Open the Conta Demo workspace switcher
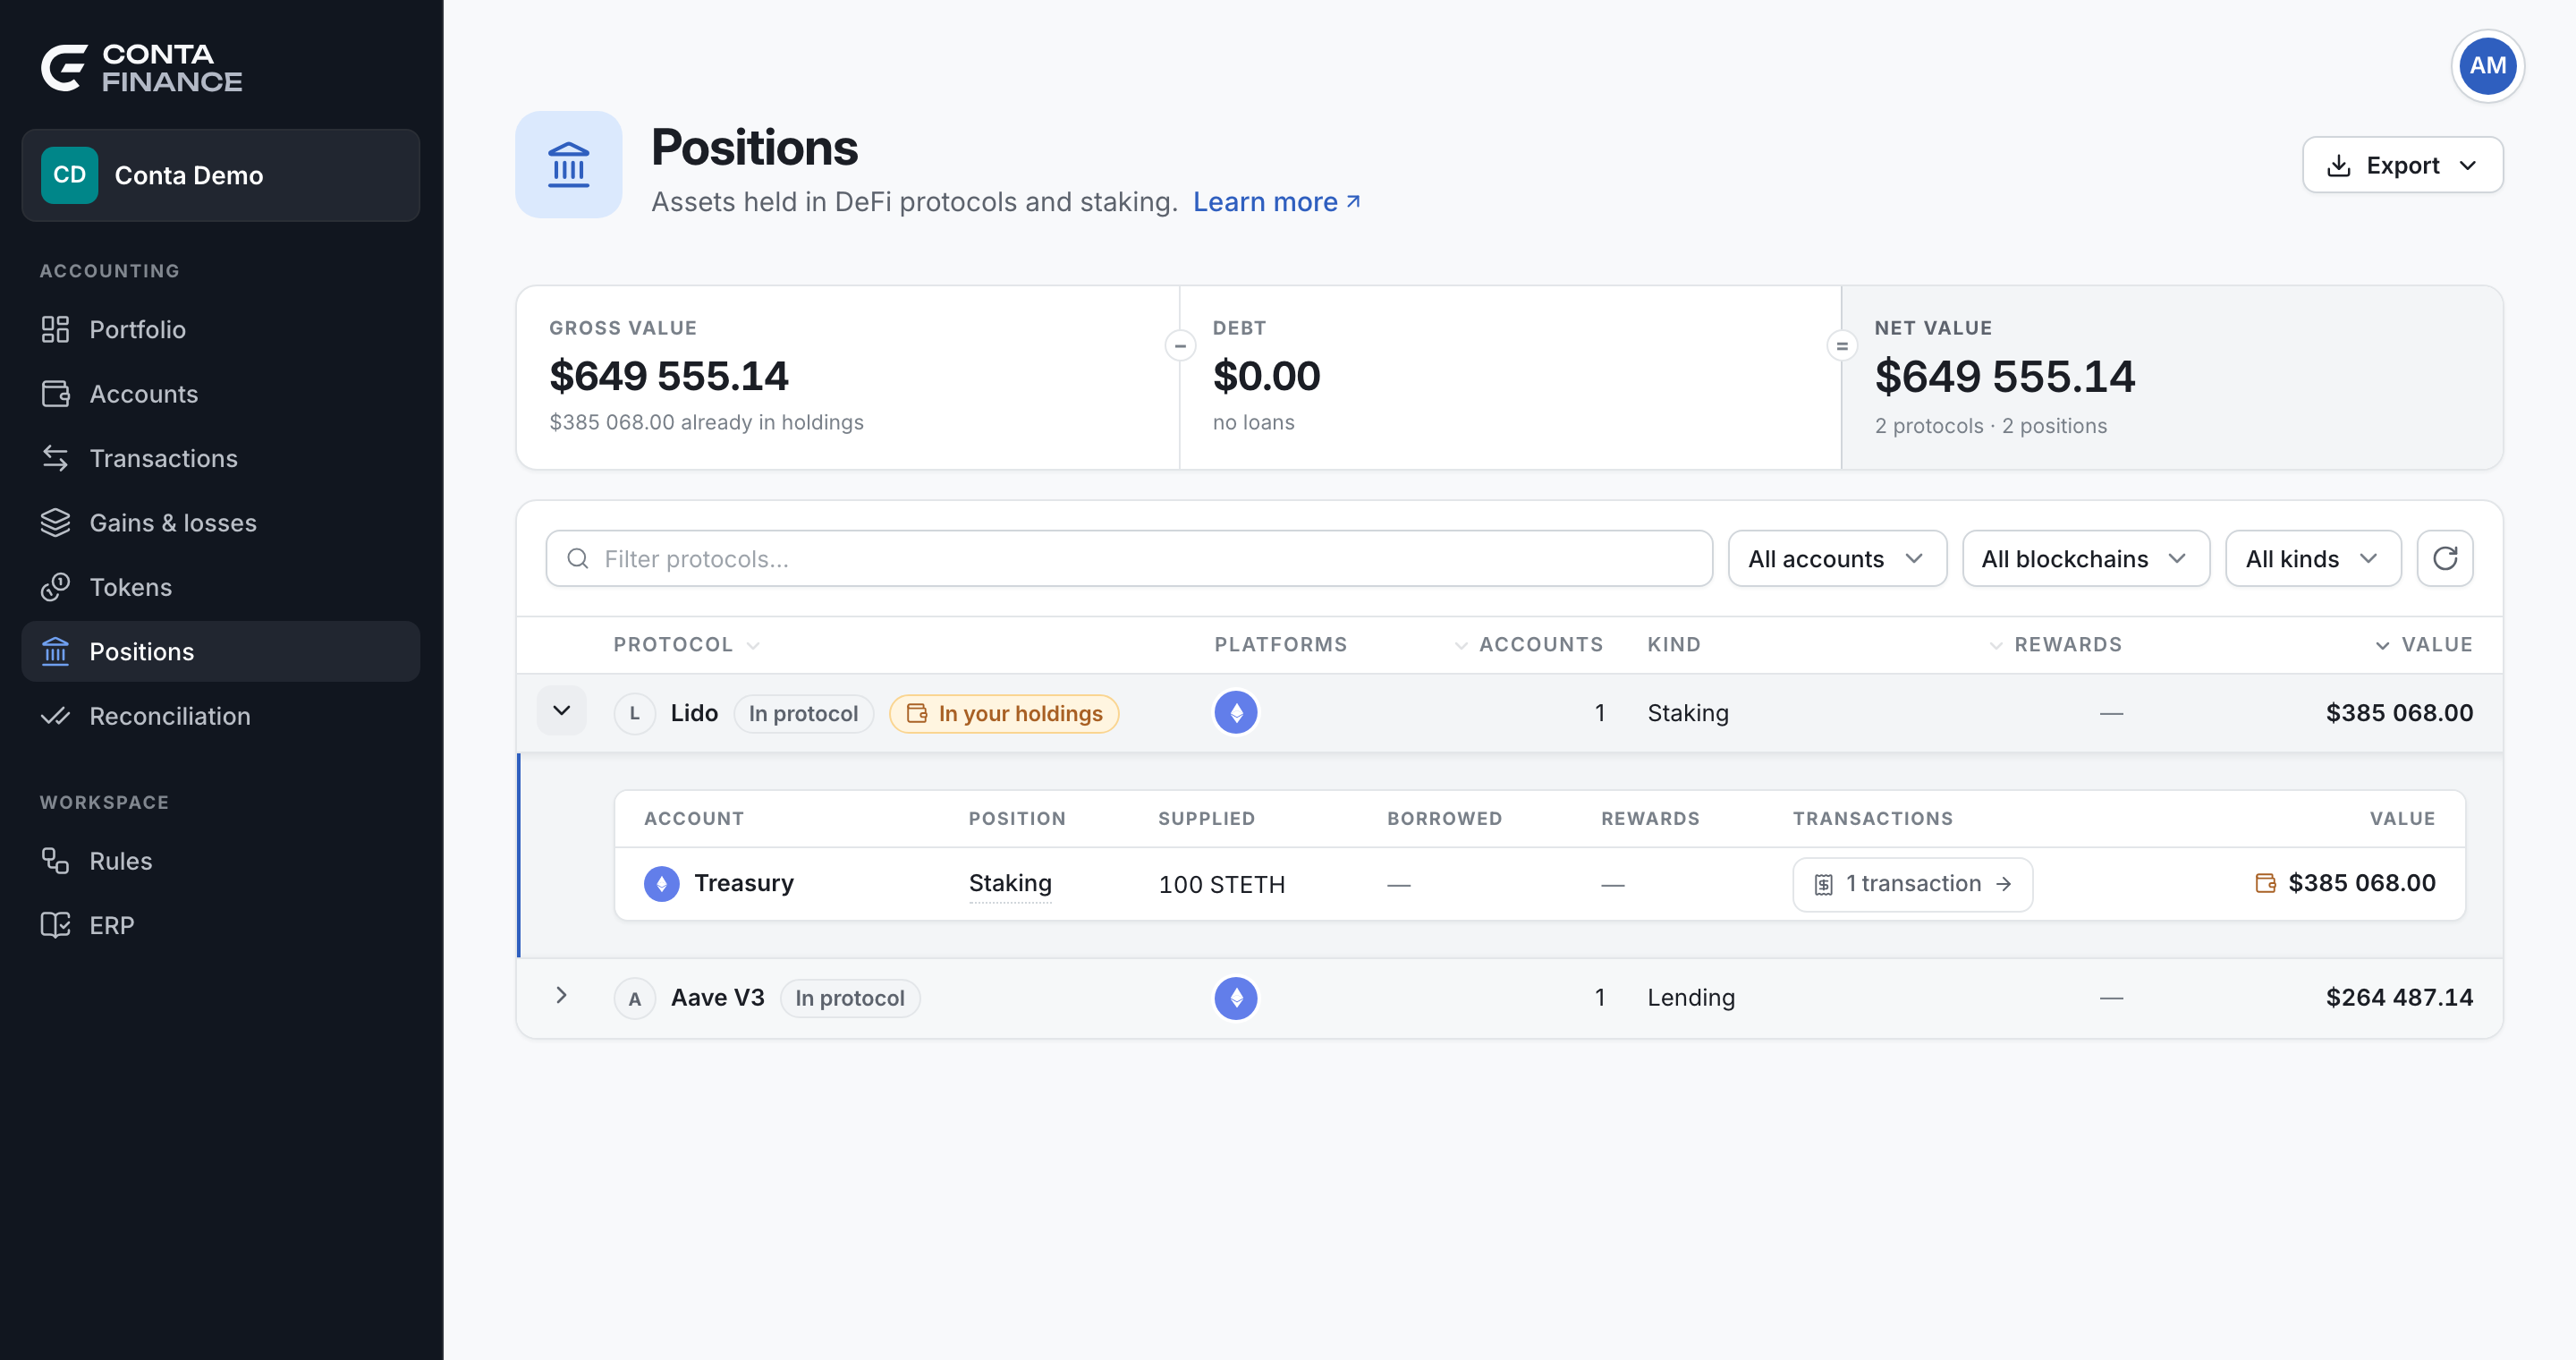Image resolution: width=2576 pixels, height=1360 pixels. pos(220,175)
